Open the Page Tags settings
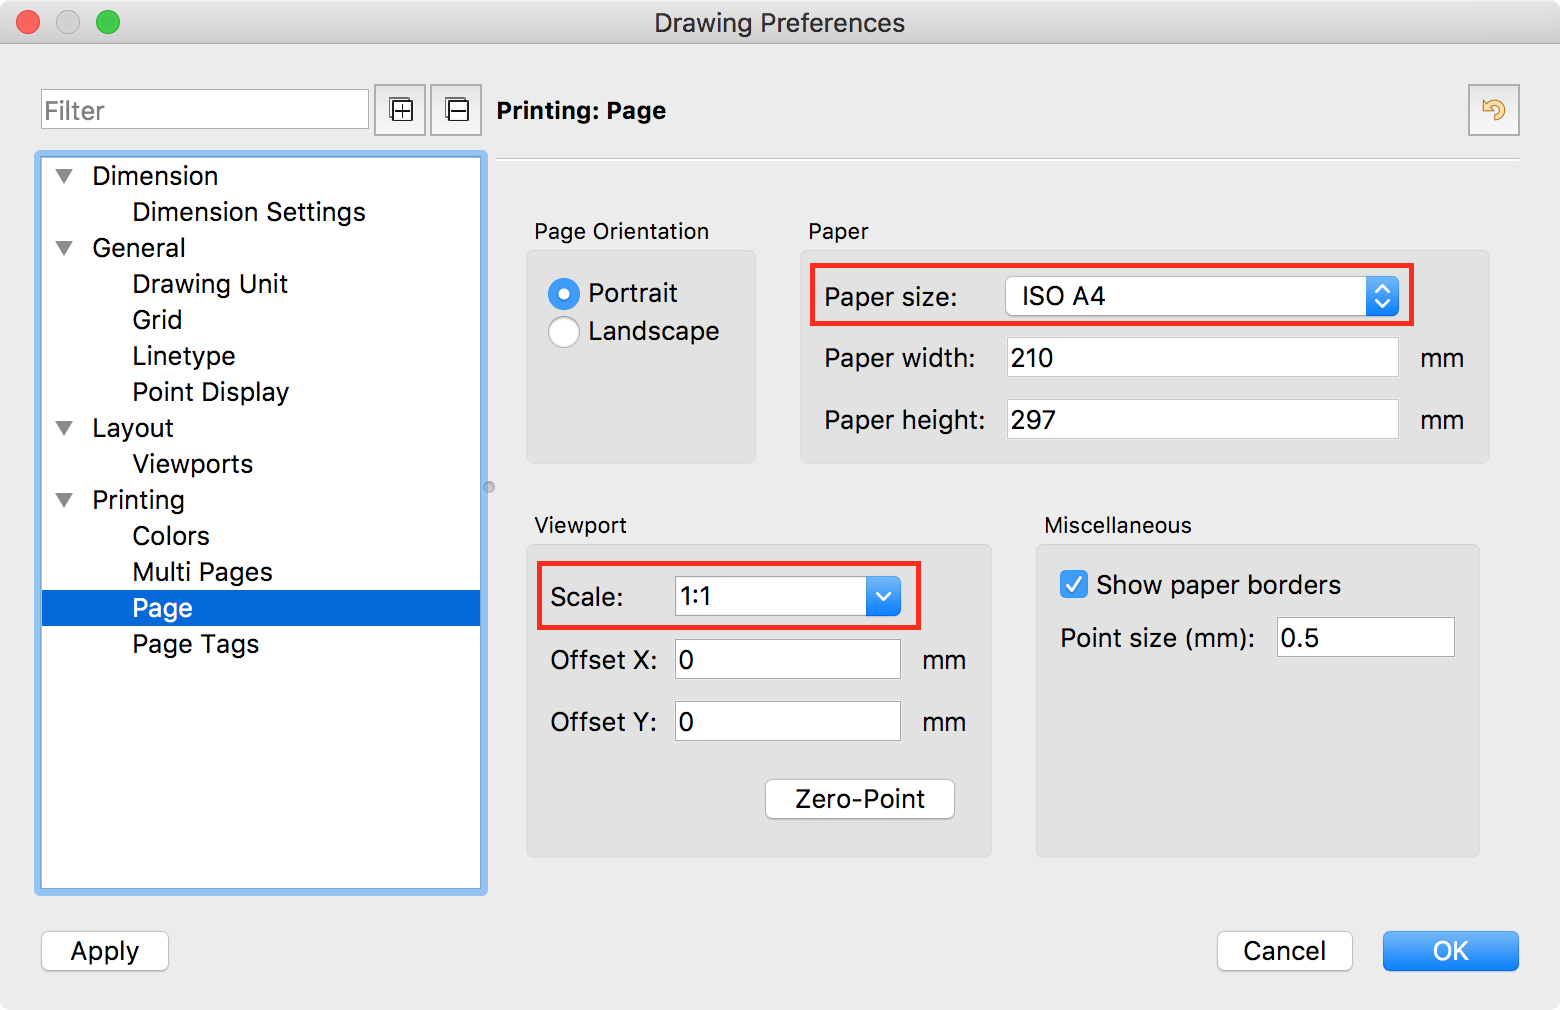Image resolution: width=1560 pixels, height=1010 pixels. coord(195,644)
